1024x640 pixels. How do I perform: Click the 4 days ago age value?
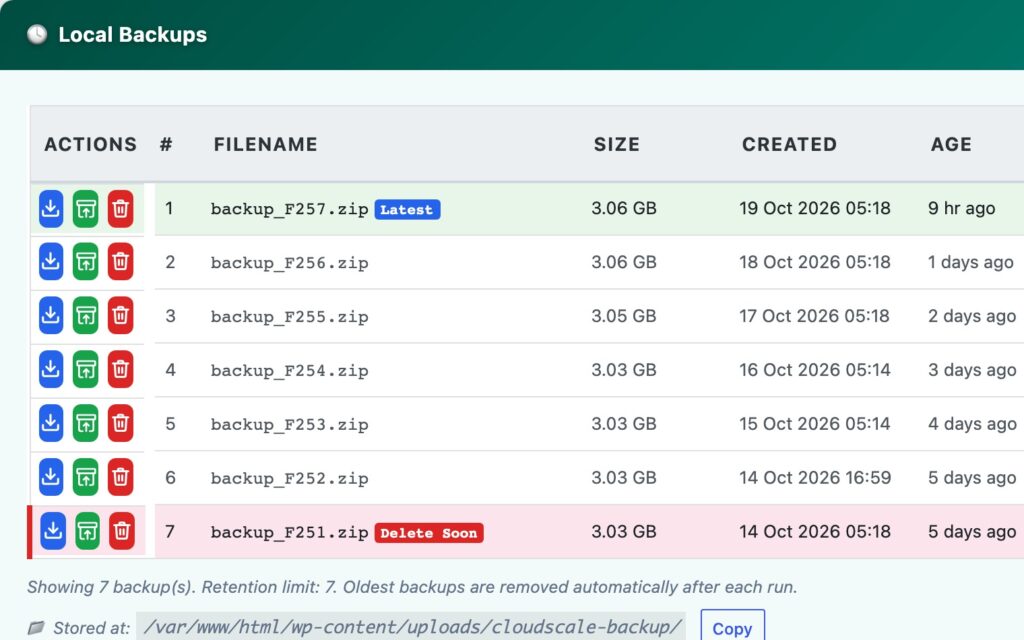coord(972,424)
